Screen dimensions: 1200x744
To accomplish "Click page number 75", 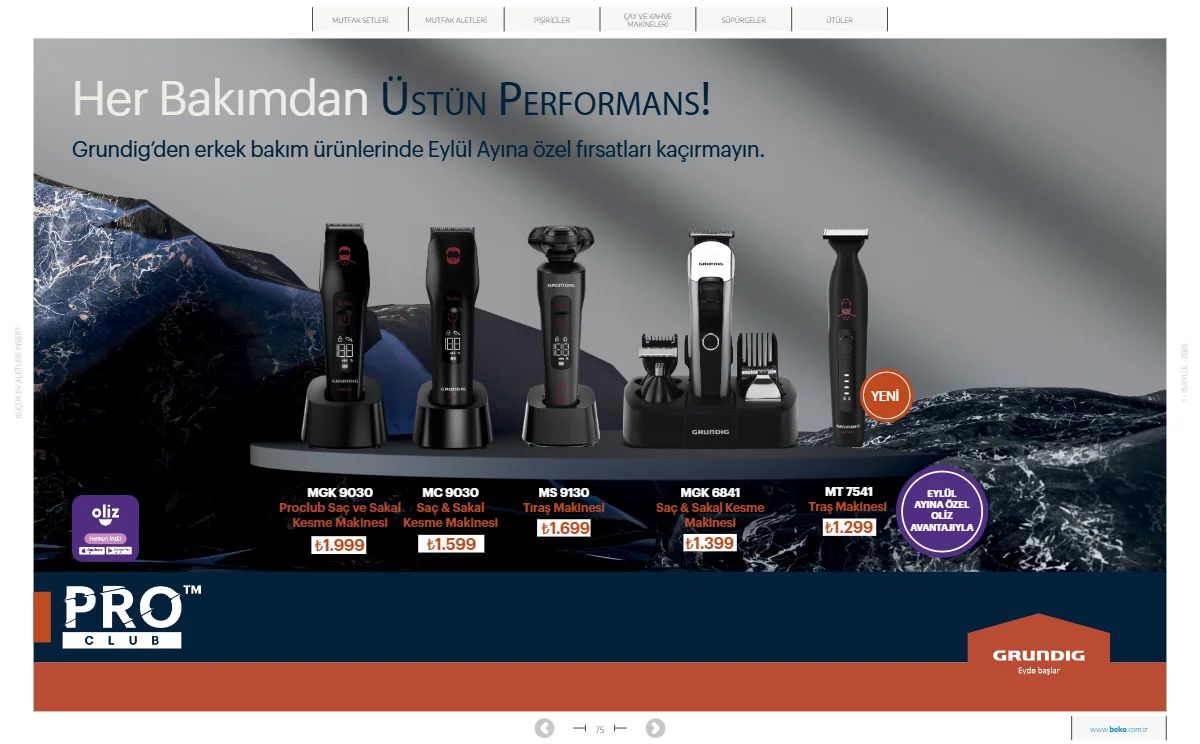I will (600, 729).
